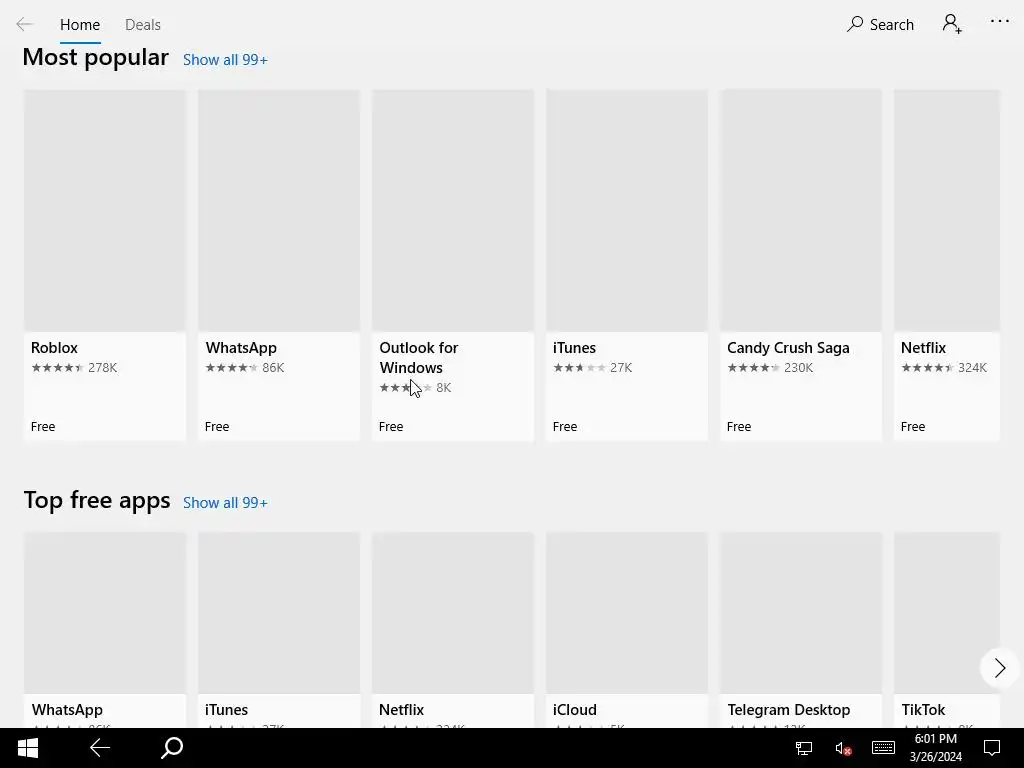This screenshot has height=768, width=1024.
Task: Open Candy Crush Saga thumbnail
Action: (801, 210)
